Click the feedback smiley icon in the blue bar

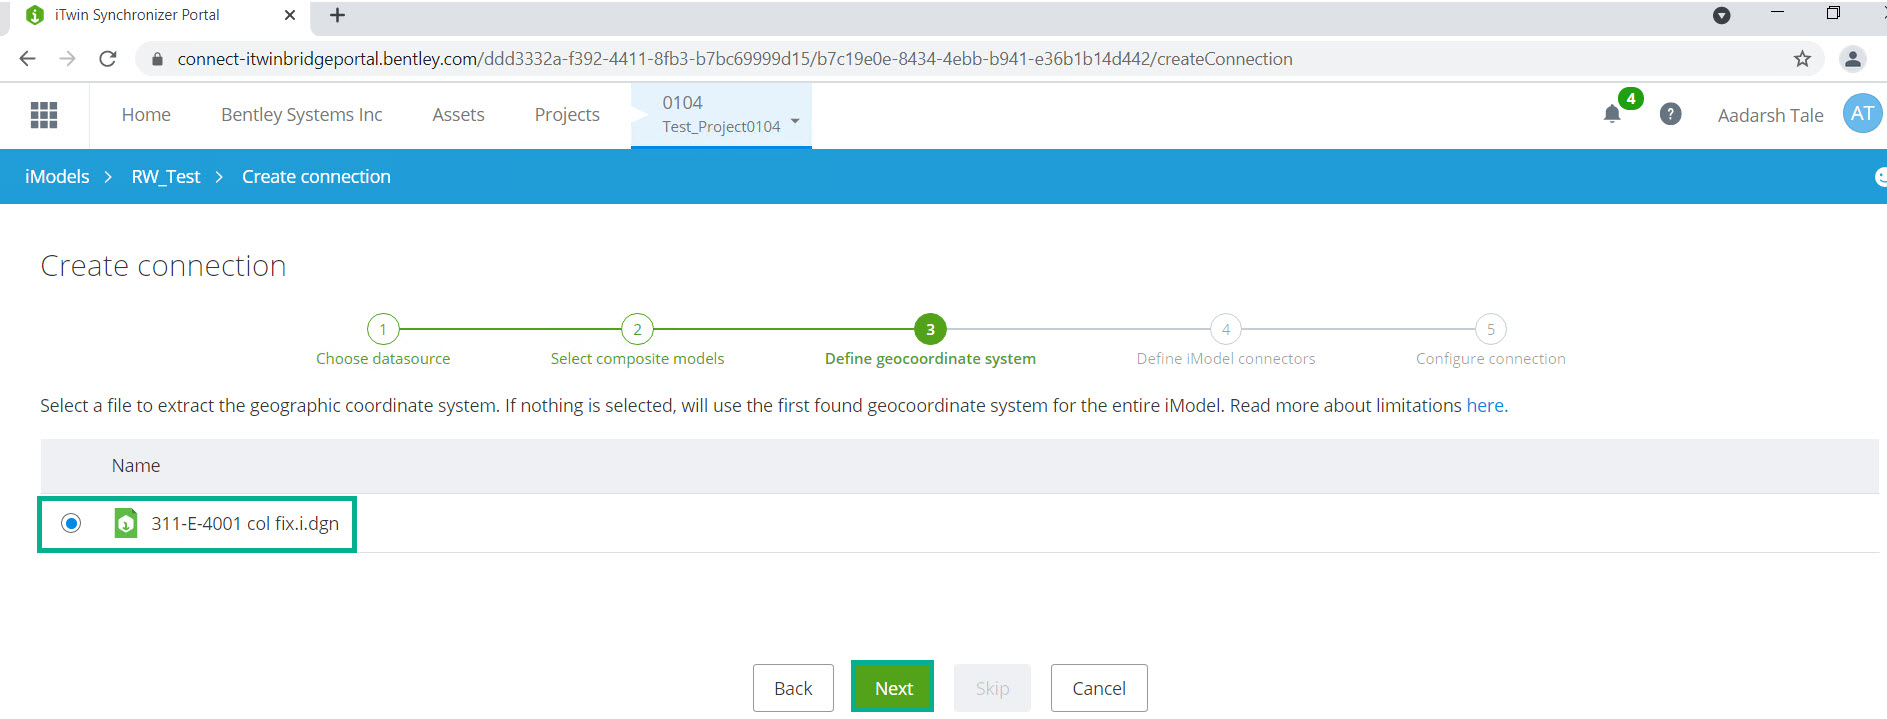1880,177
